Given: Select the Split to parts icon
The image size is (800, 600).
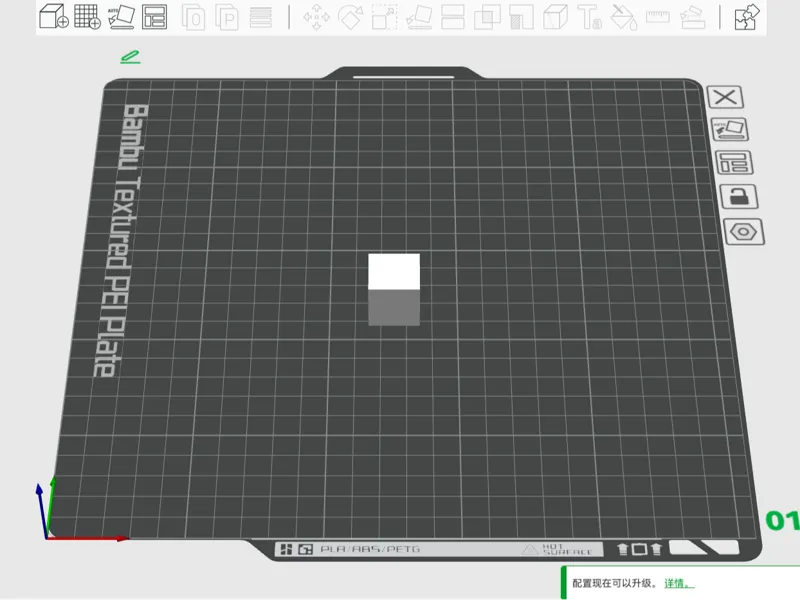Looking at the screenshot, I should (x=227, y=17).
